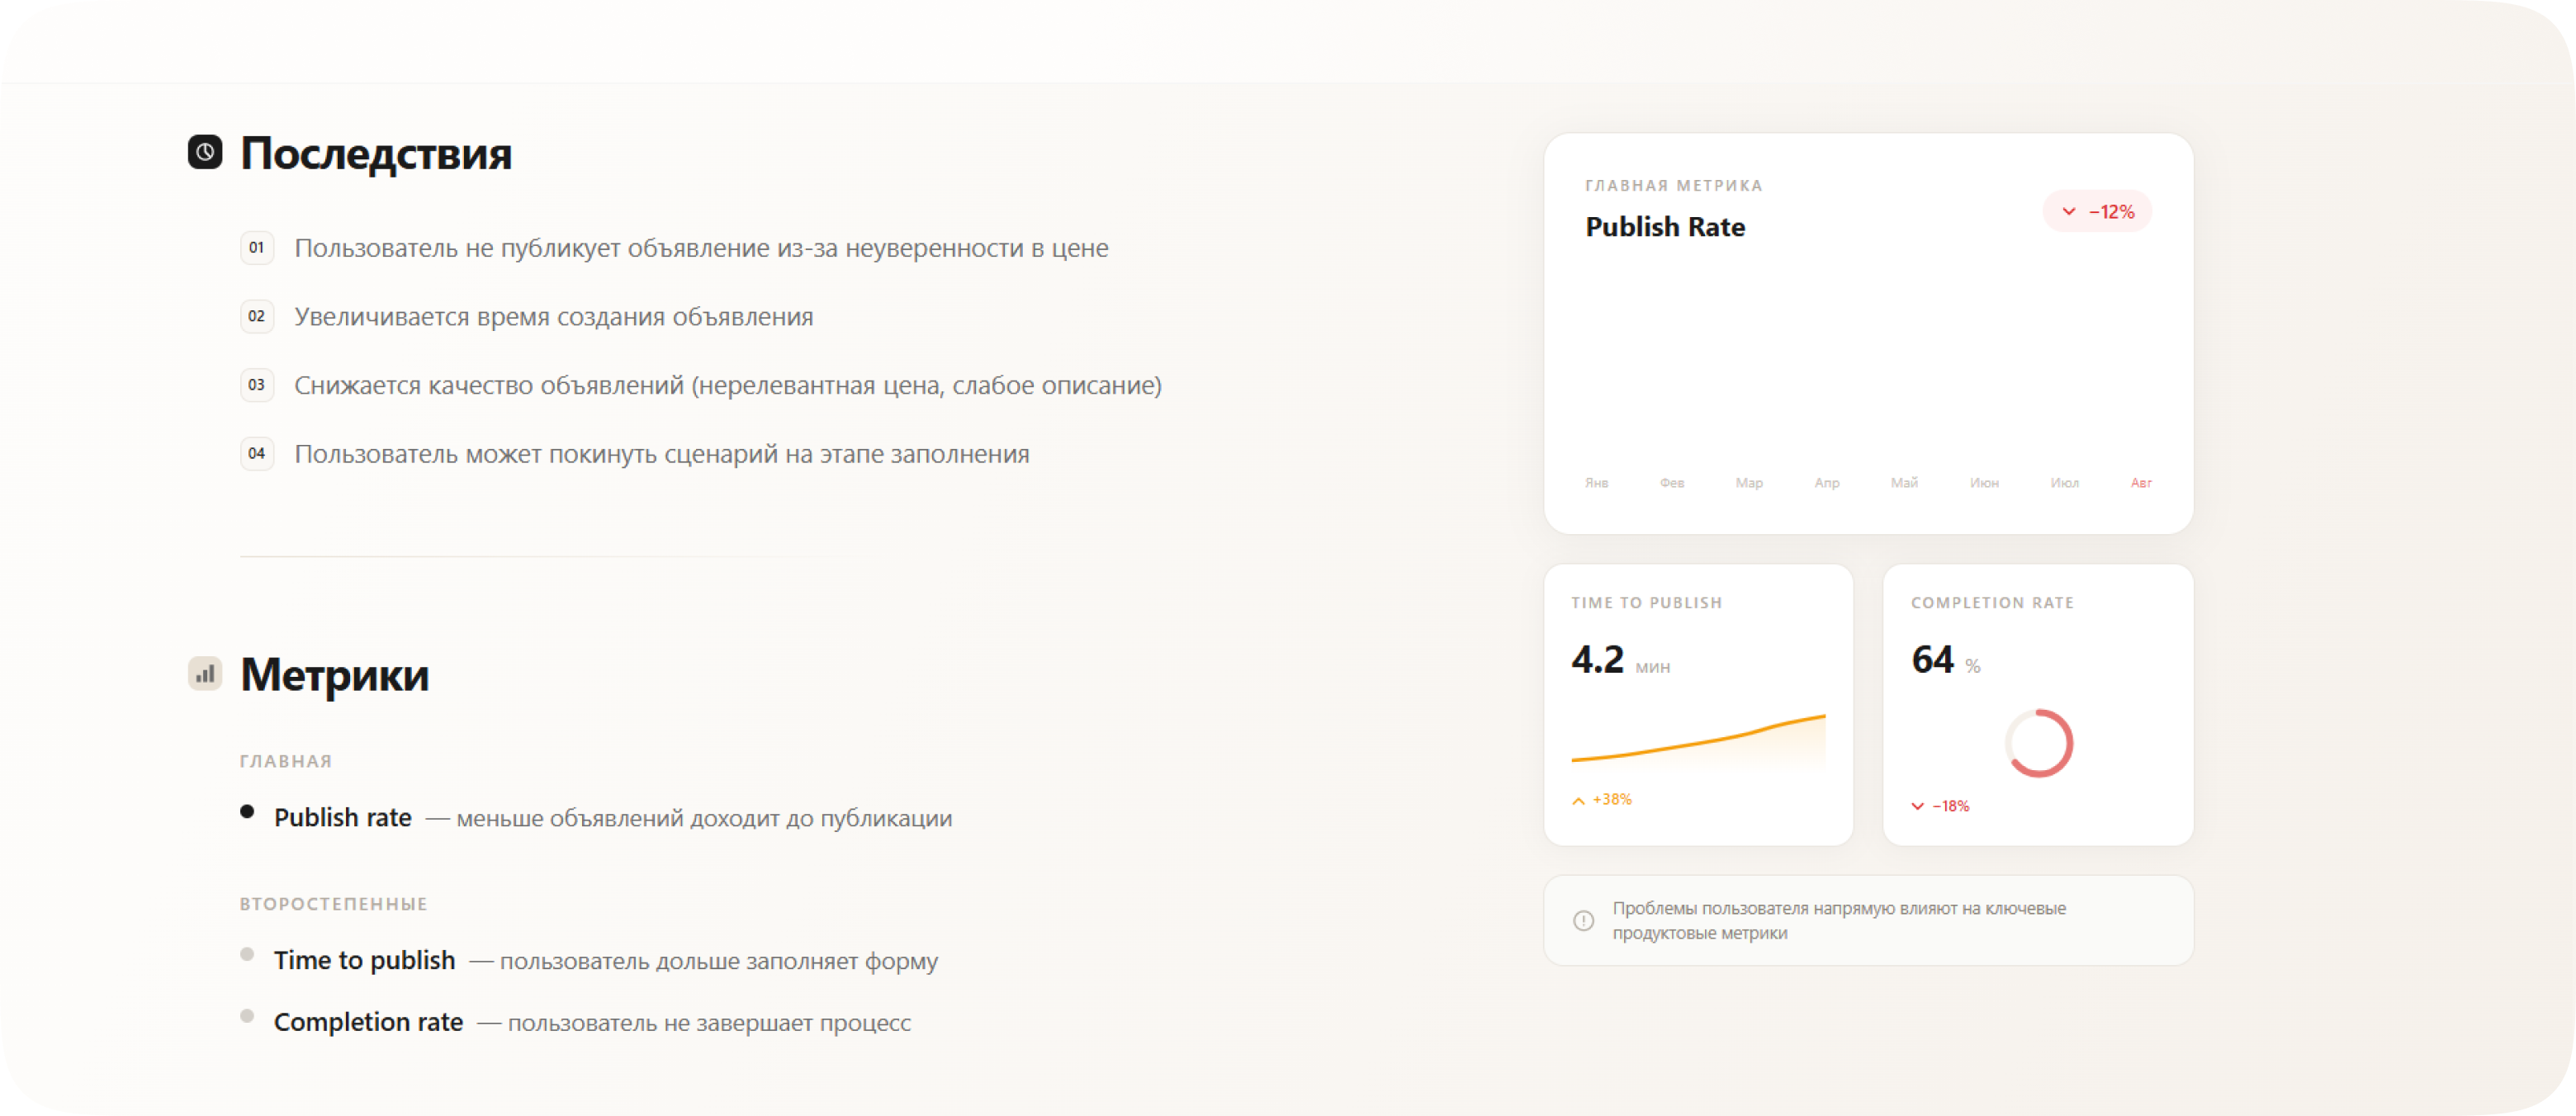Click the info icon in the note box
This screenshot has width=2576, height=1116.
point(1583,920)
